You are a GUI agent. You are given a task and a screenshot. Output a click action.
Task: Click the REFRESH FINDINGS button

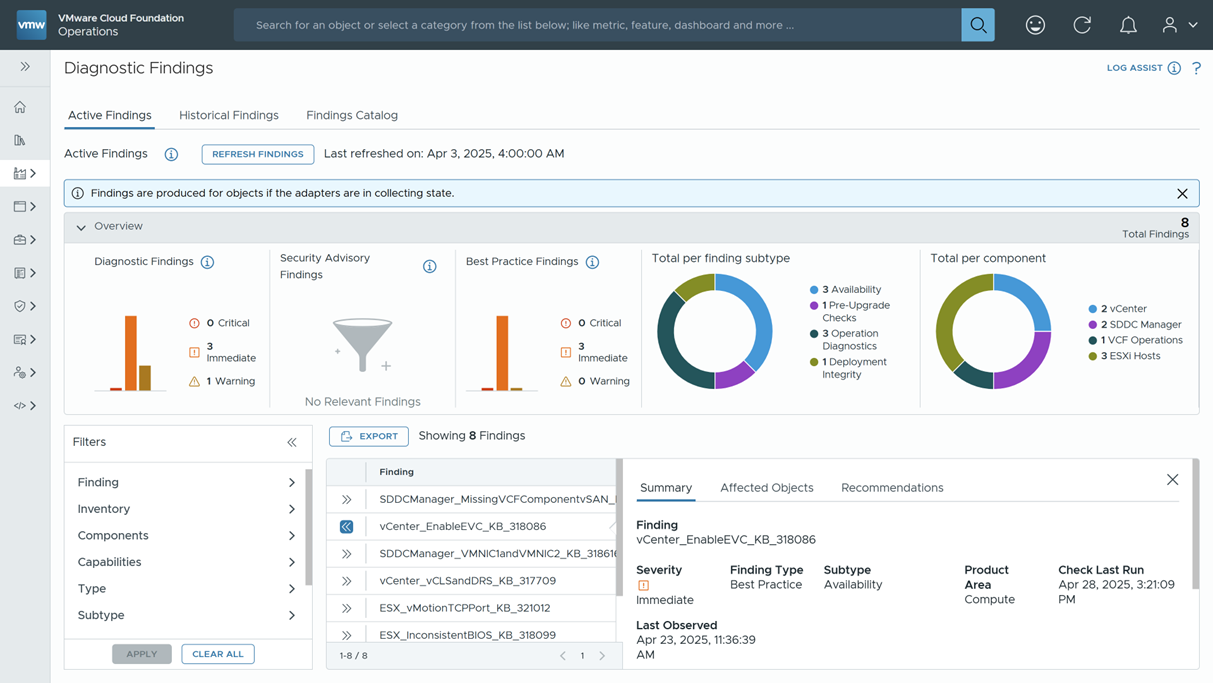pyautogui.click(x=258, y=154)
